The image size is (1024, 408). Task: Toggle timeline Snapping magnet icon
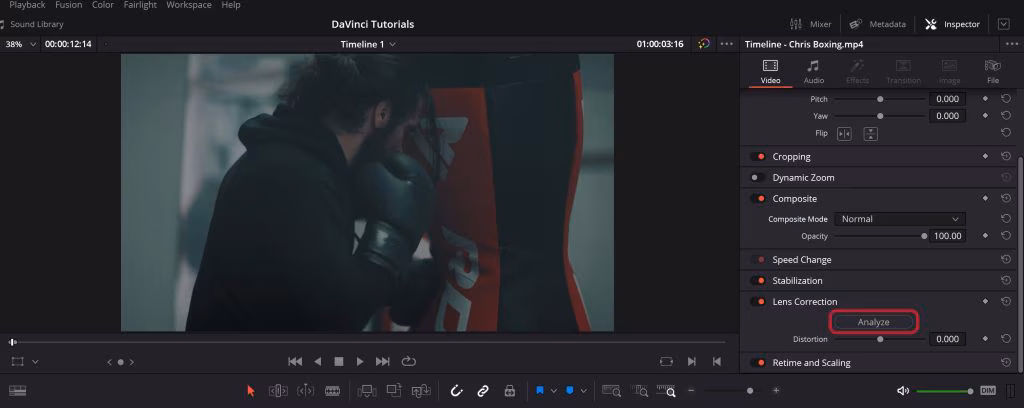click(x=456, y=390)
